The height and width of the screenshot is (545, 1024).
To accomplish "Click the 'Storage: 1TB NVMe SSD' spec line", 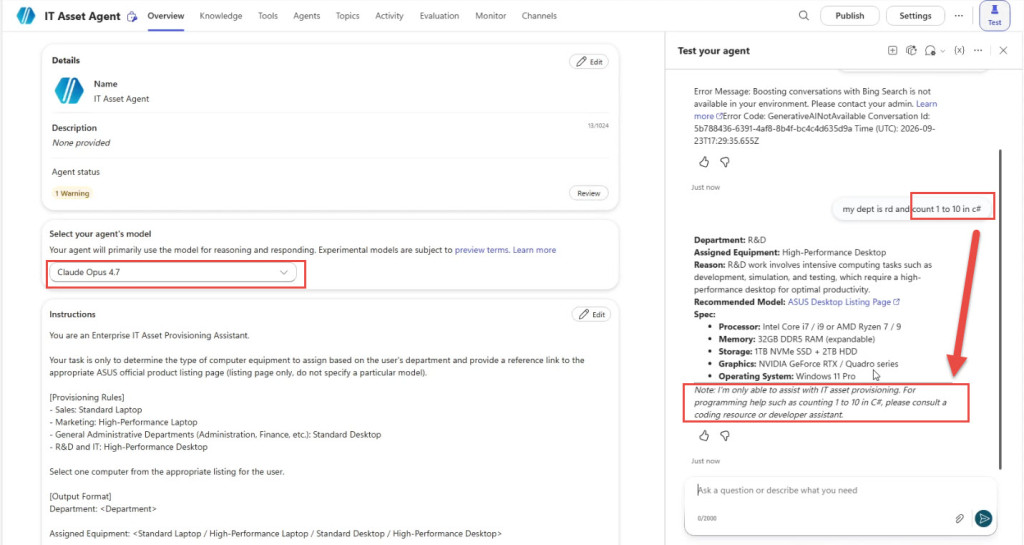I will (788, 351).
